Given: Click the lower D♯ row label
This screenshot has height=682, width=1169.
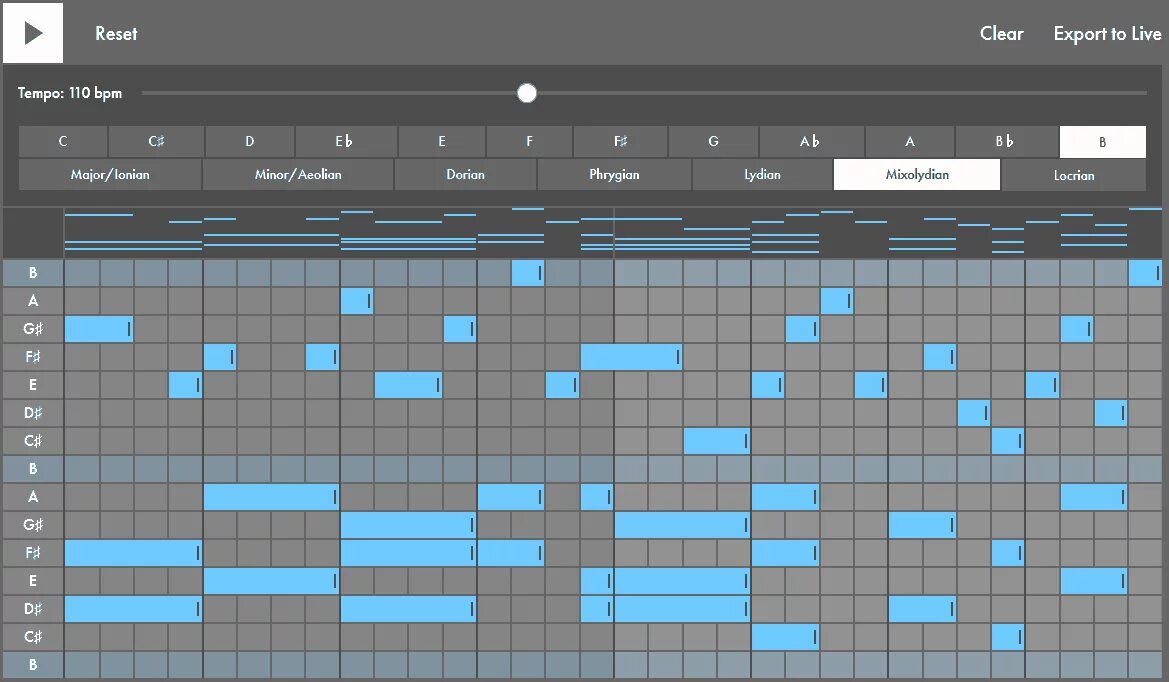Looking at the screenshot, I should 33,608.
